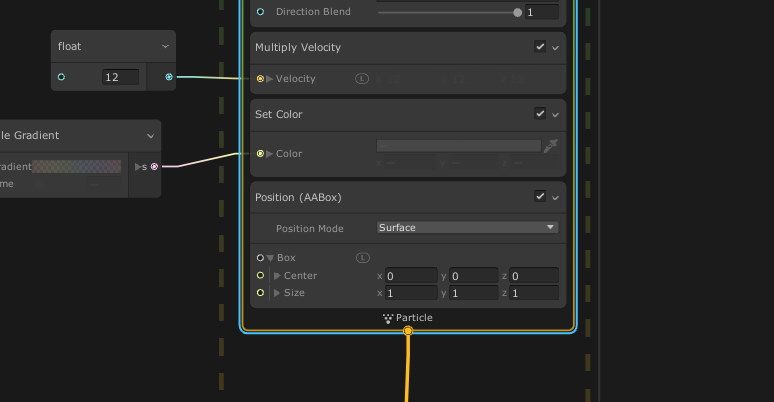Click the float node output port
This screenshot has height=402, width=774.
coord(168,76)
